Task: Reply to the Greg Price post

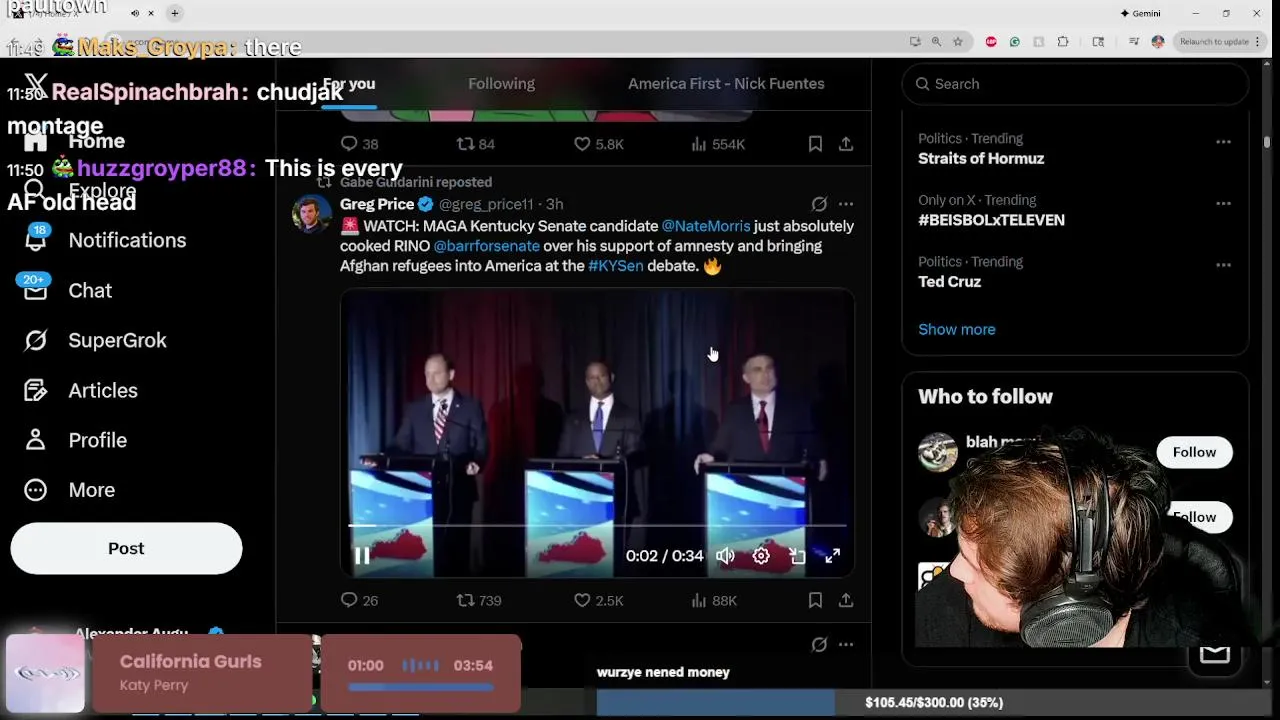Action: point(359,600)
